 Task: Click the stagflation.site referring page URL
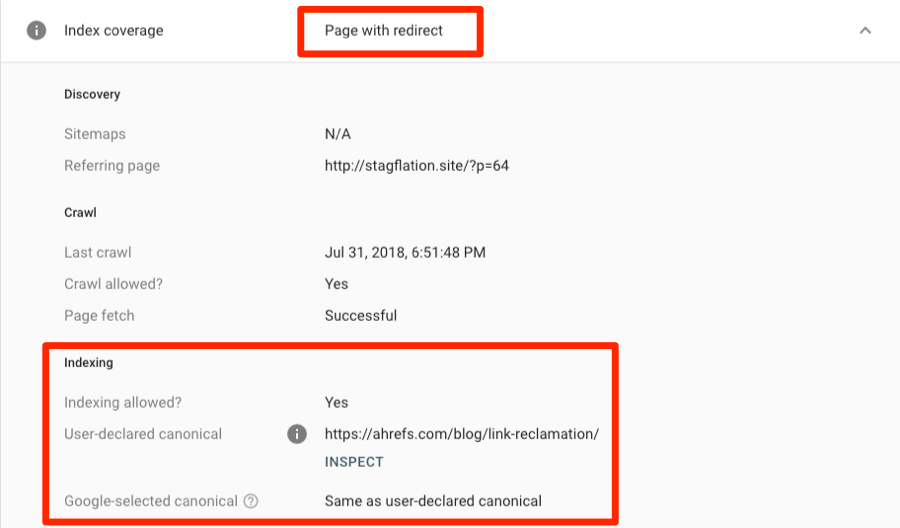click(416, 166)
